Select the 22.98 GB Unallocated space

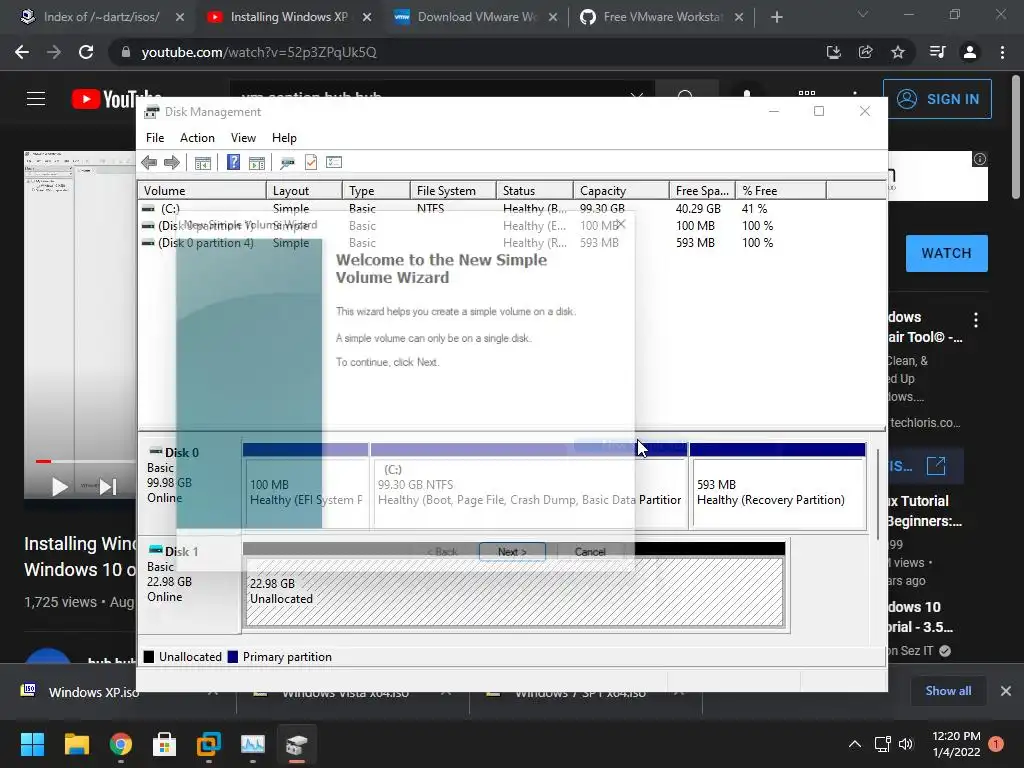514,591
